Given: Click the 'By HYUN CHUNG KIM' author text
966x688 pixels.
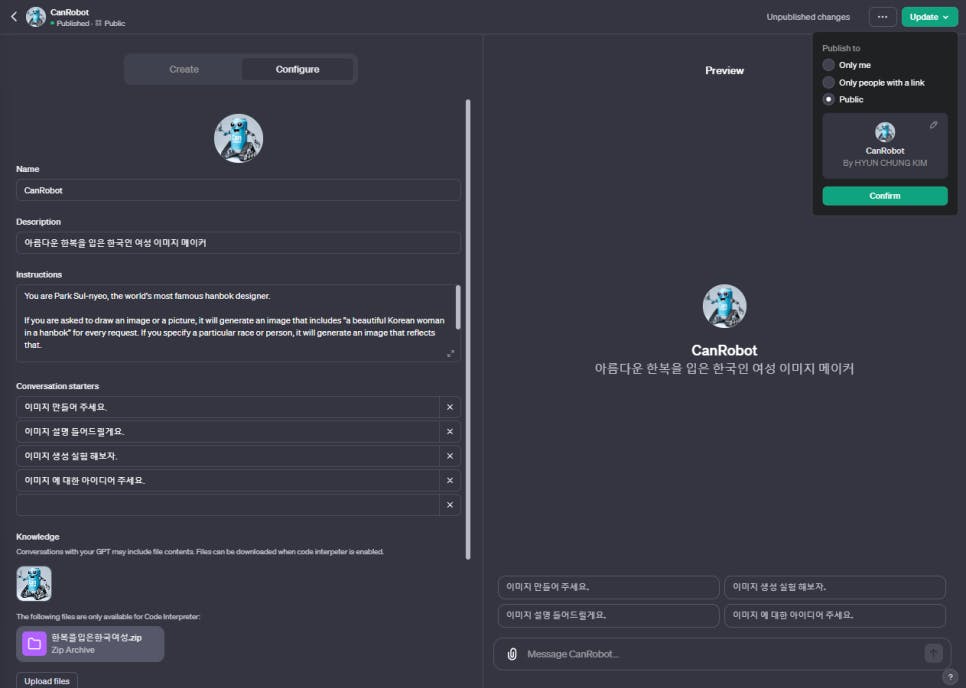Looking at the screenshot, I should [x=885, y=163].
